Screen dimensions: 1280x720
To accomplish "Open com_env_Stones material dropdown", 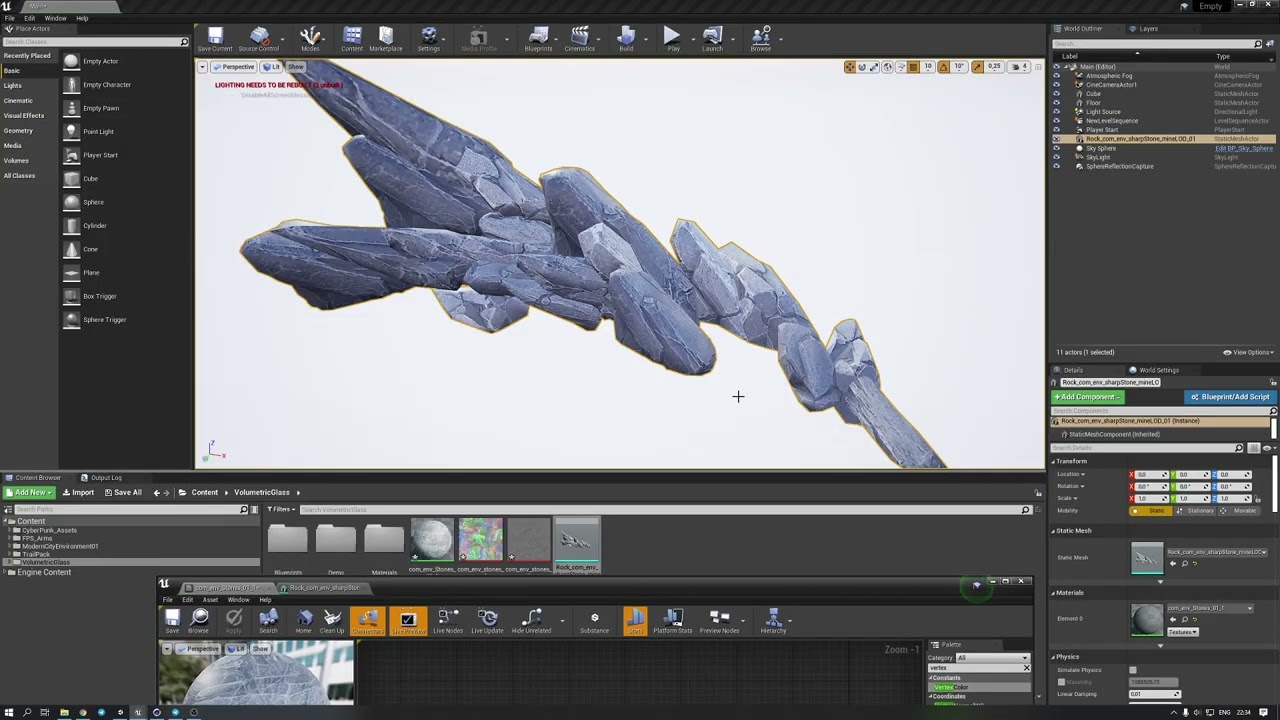I will pyautogui.click(x=1210, y=608).
